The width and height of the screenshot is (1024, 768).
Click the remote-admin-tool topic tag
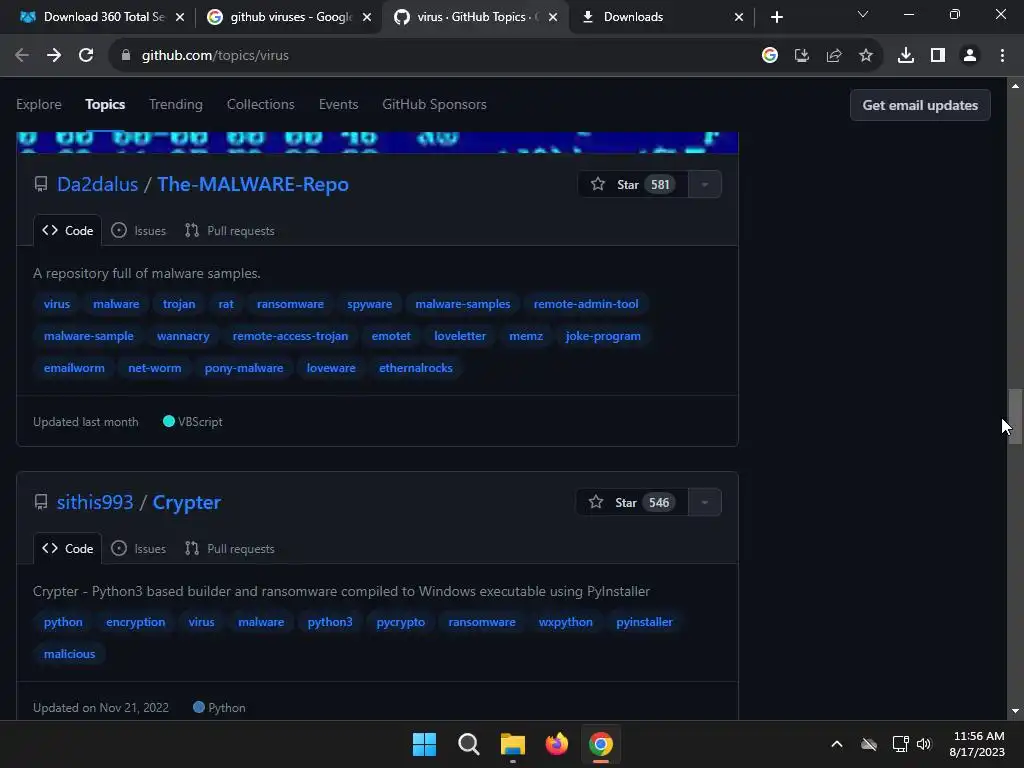[x=586, y=304]
